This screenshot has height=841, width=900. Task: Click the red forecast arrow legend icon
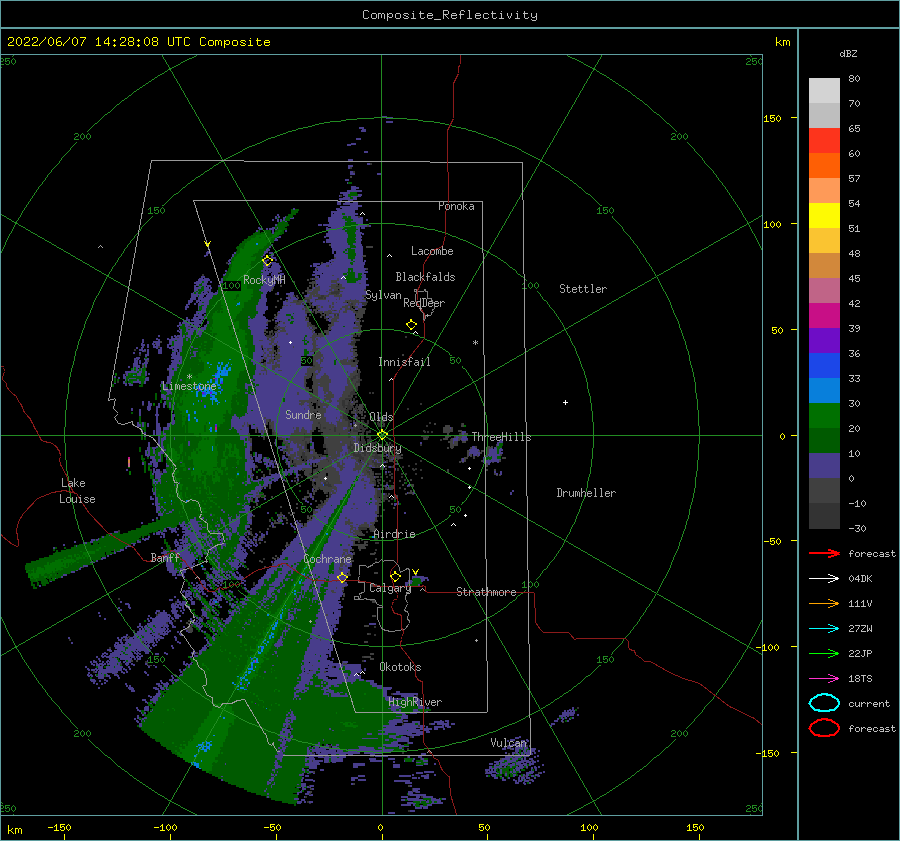coord(824,553)
